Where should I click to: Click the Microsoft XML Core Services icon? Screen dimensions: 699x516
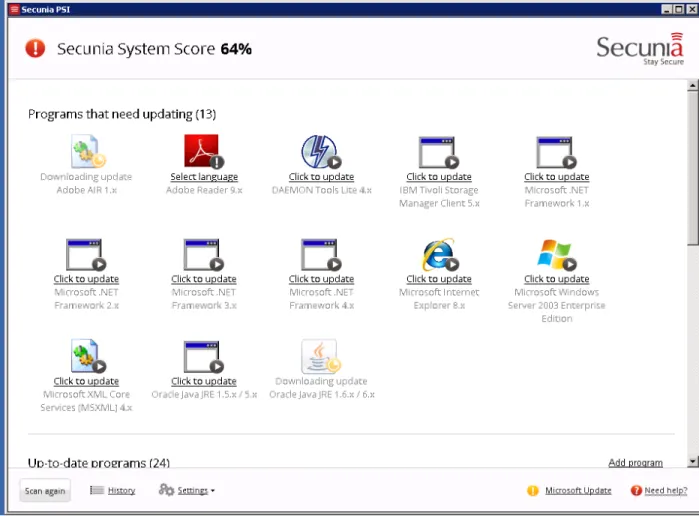[x=88, y=355]
